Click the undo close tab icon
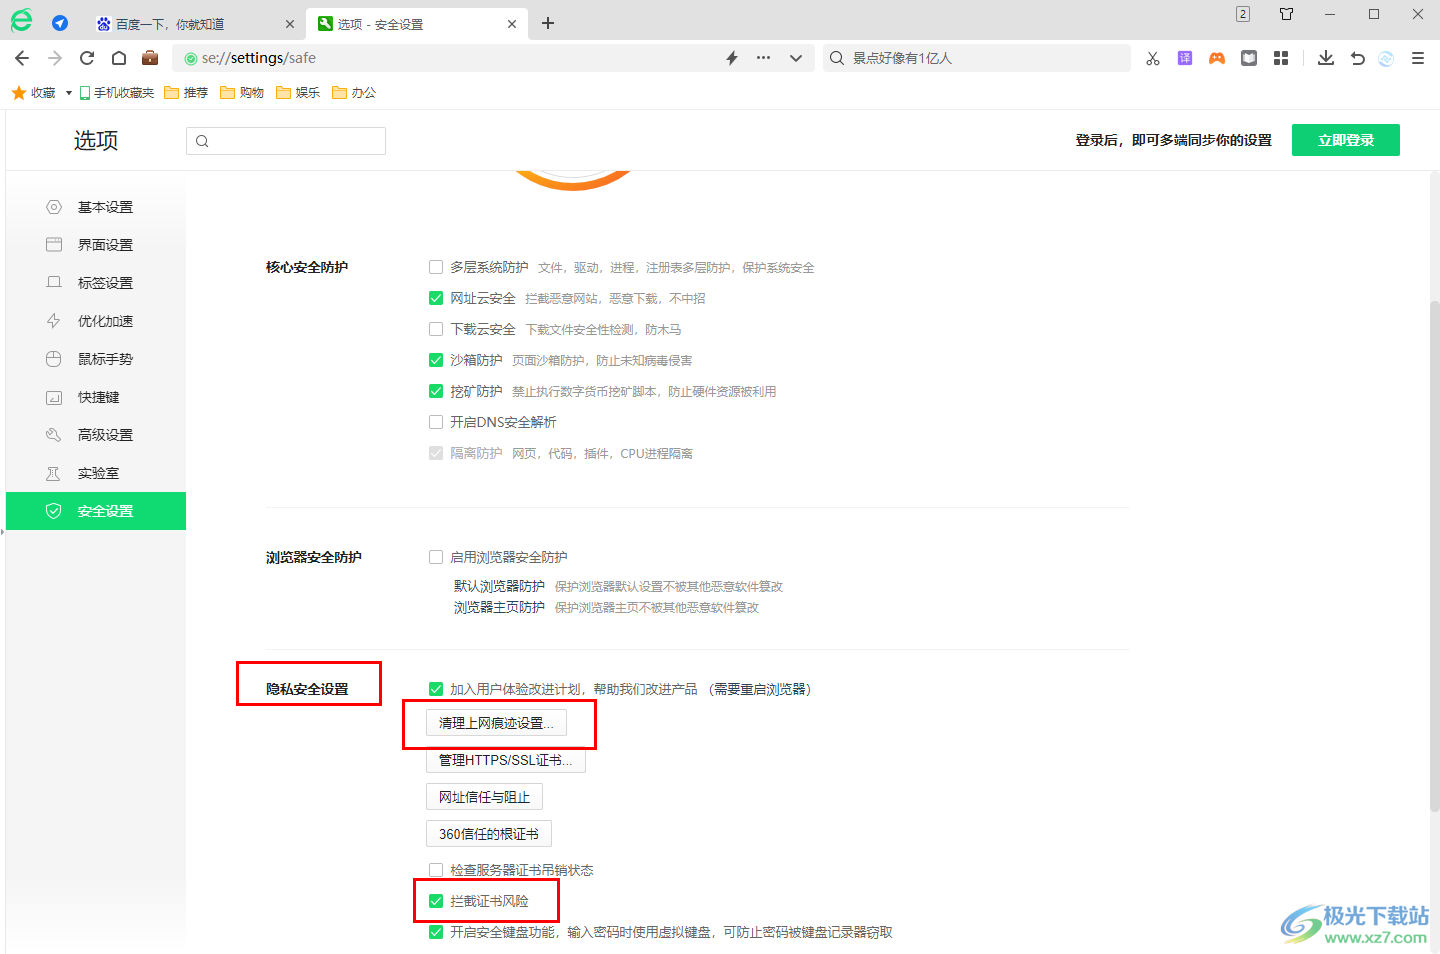The height and width of the screenshot is (954, 1440). [1357, 58]
